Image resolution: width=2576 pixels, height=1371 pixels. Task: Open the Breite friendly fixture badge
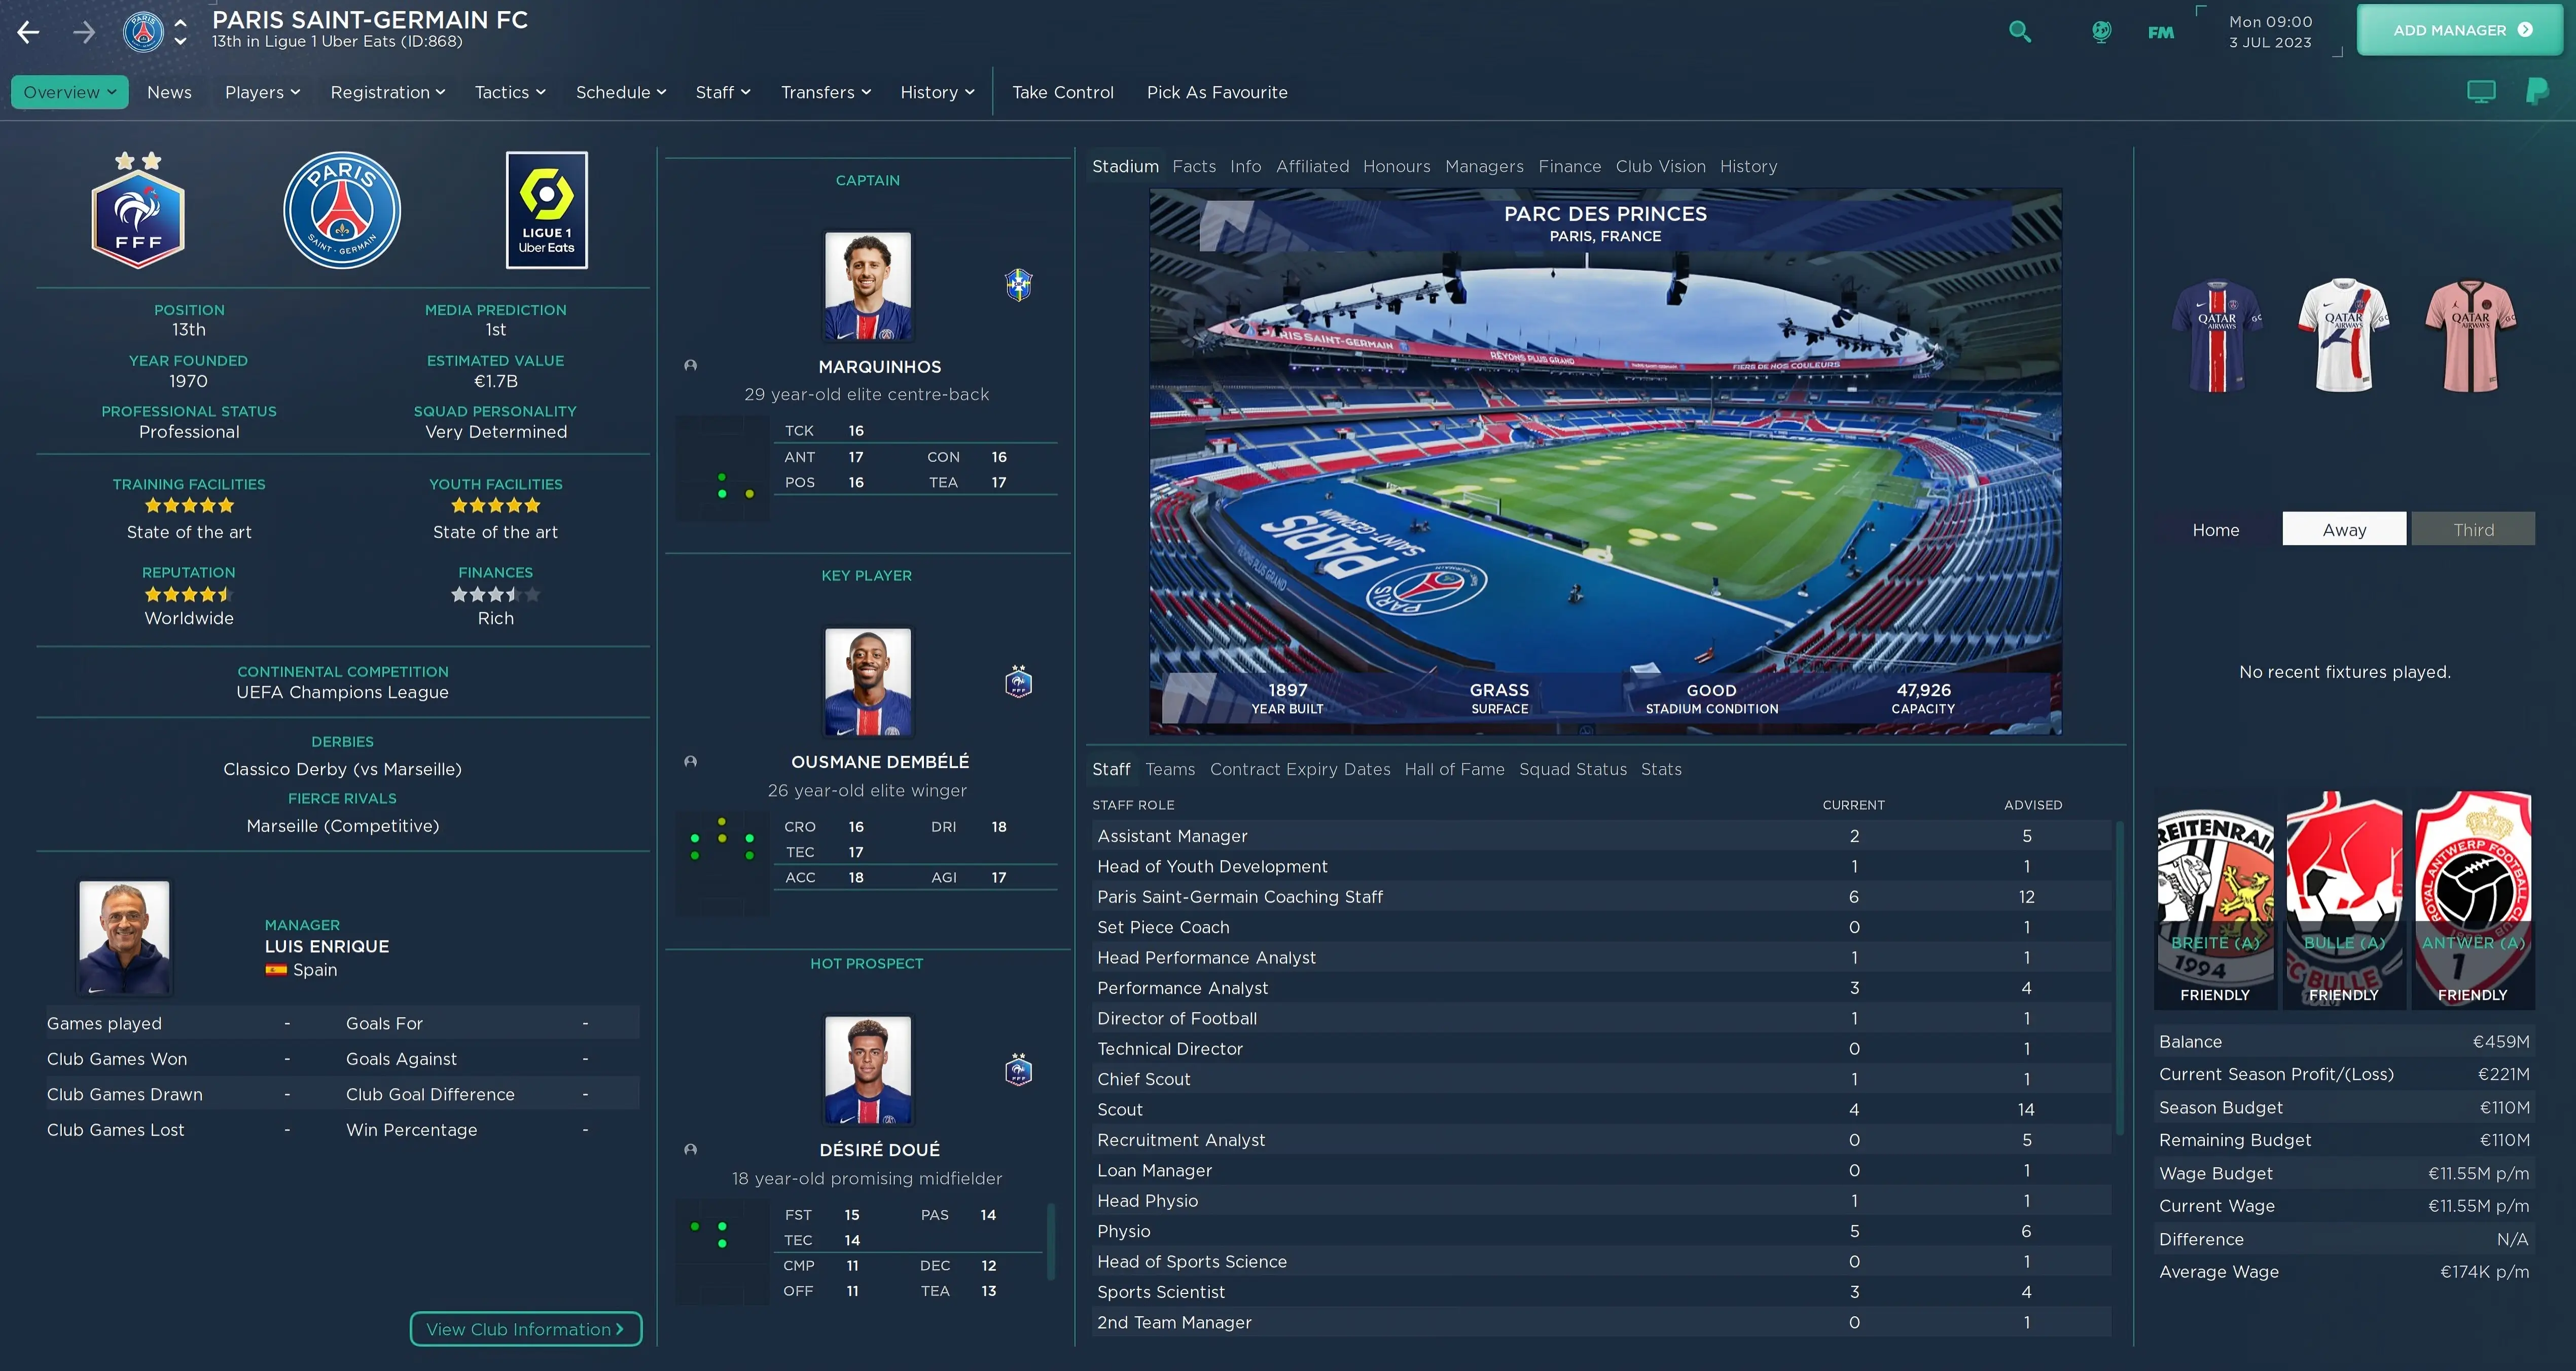(2215, 900)
